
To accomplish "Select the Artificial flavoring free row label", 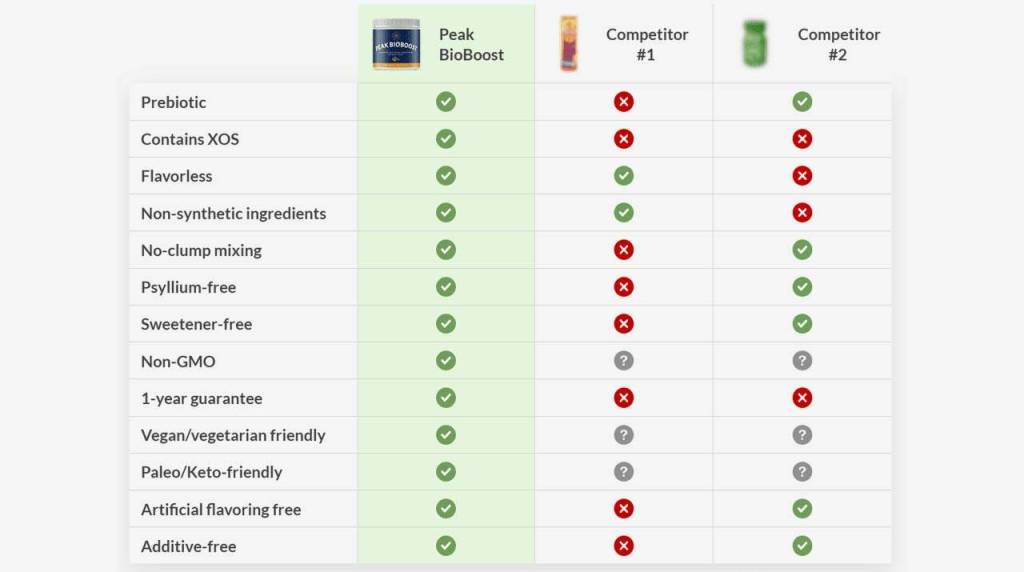I will tap(221, 509).
